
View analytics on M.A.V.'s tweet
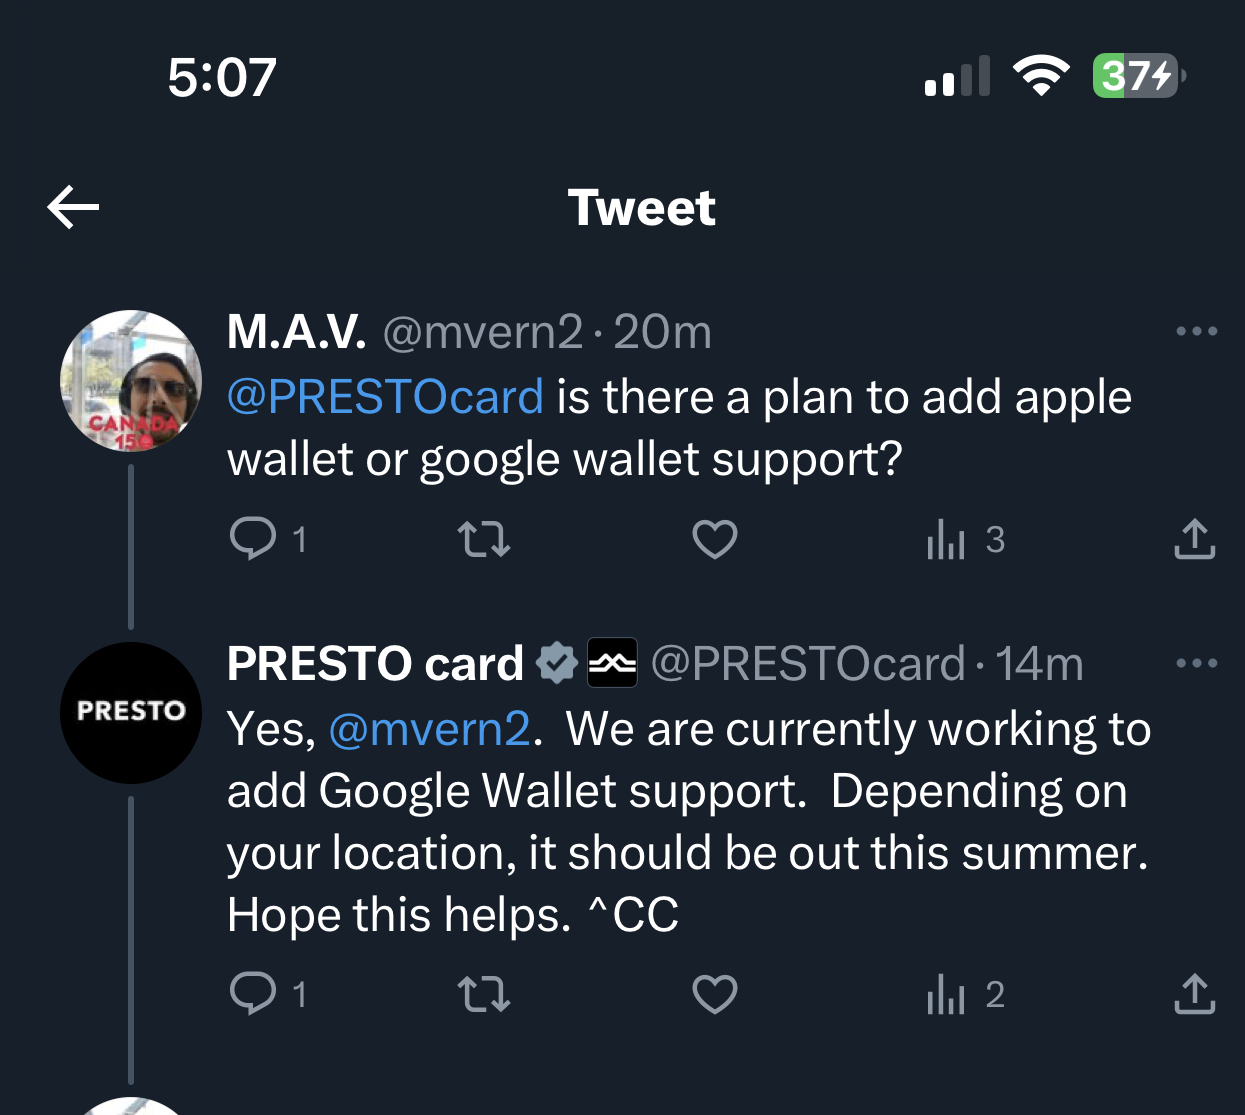pos(946,540)
